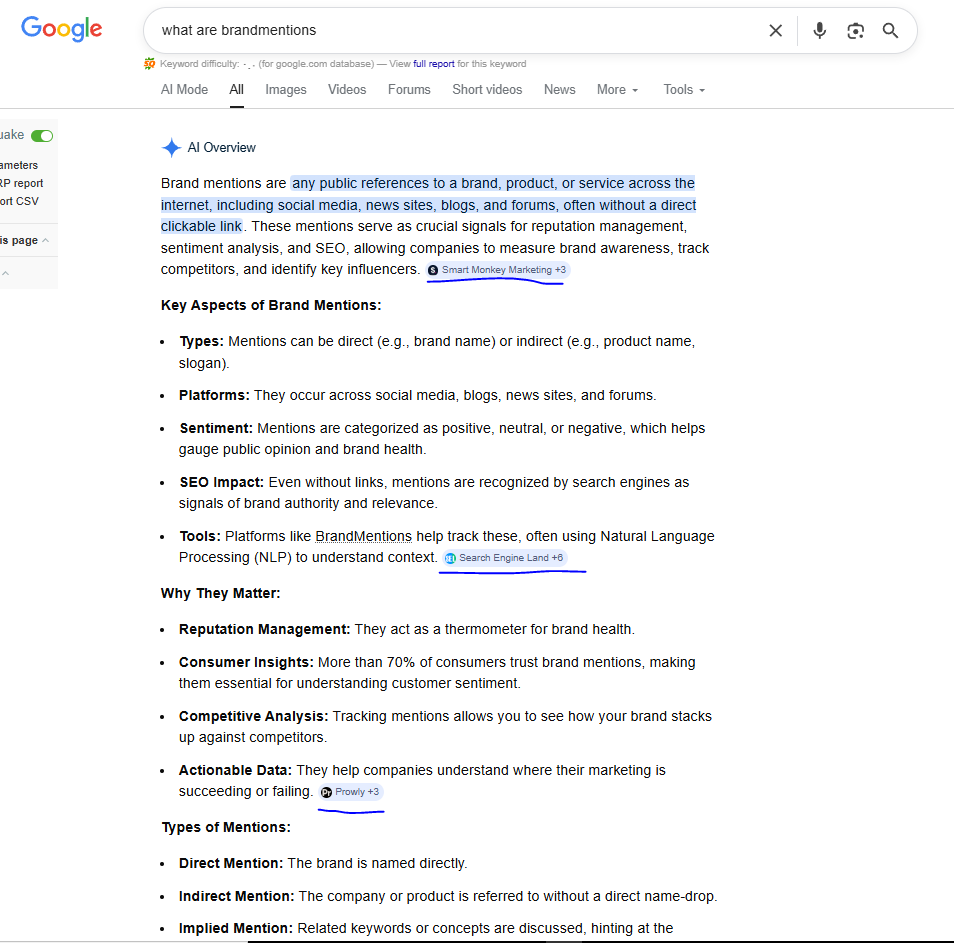
Task: Click the SEOquake extension icon near keyword difficulty
Action: point(149,63)
